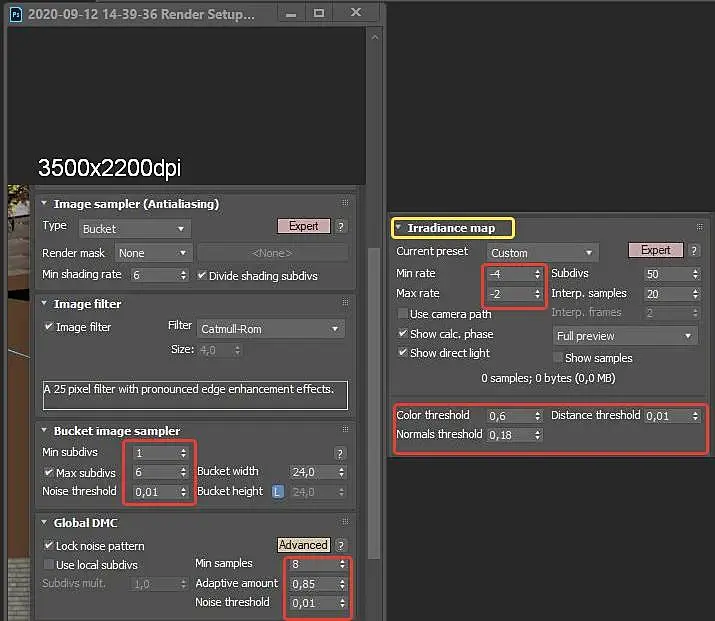The image size is (715, 621).
Task: Toggle Divide shading subdivs checkbox
Action: (x=202, y=275)
